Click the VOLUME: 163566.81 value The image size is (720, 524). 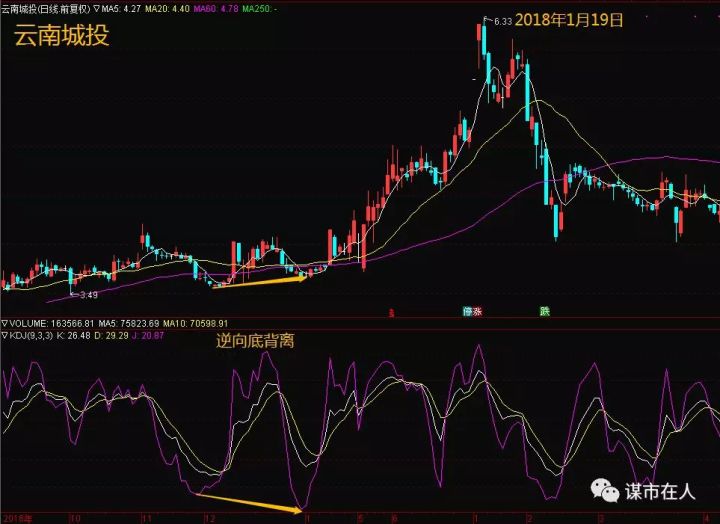point(51,324)
